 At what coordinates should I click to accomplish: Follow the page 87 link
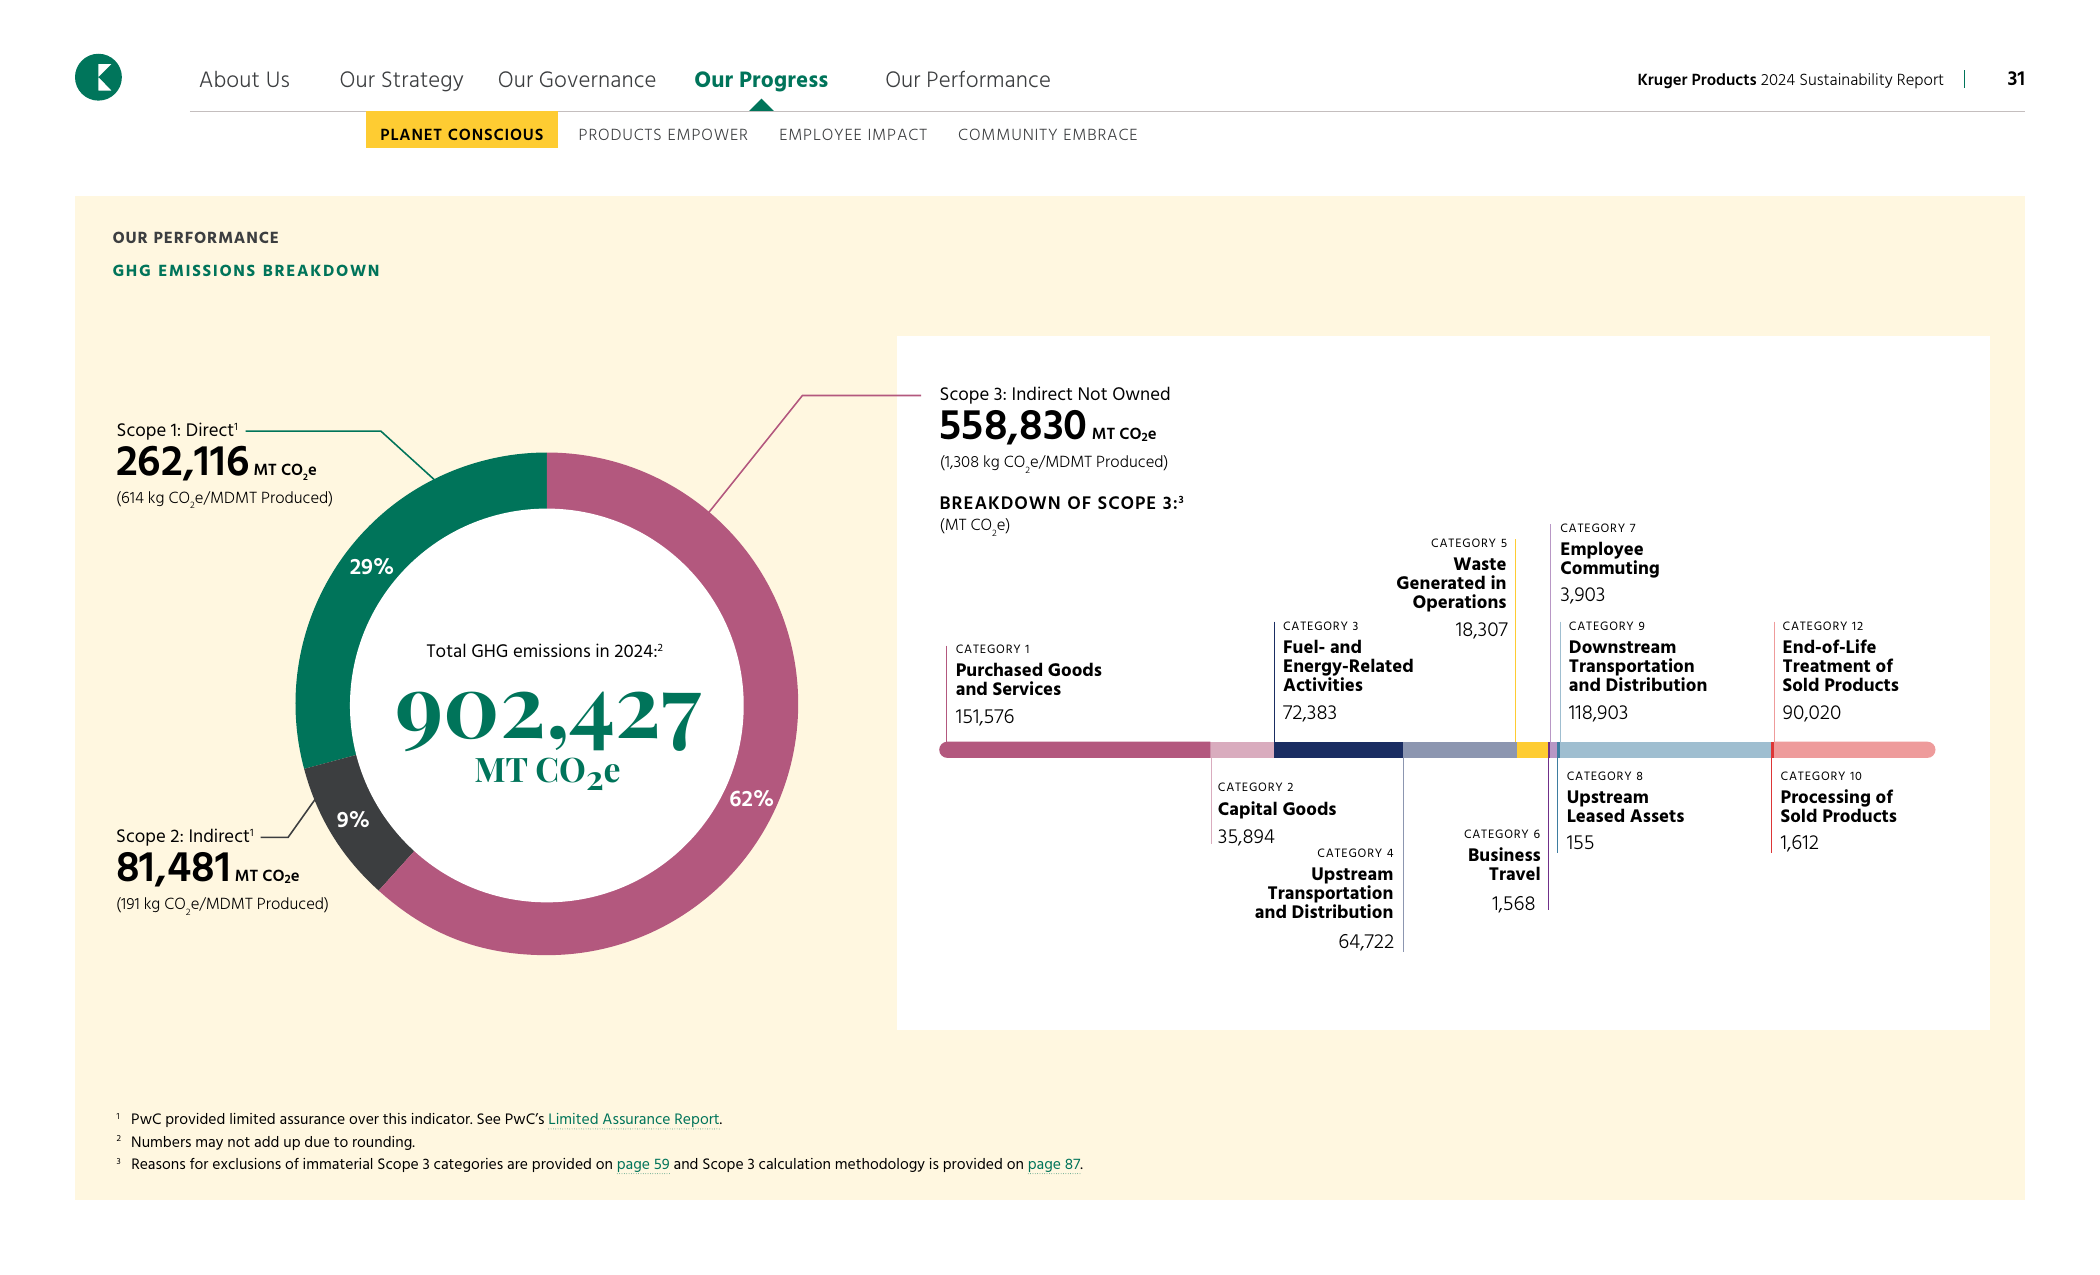(x=1054, y=1164)
